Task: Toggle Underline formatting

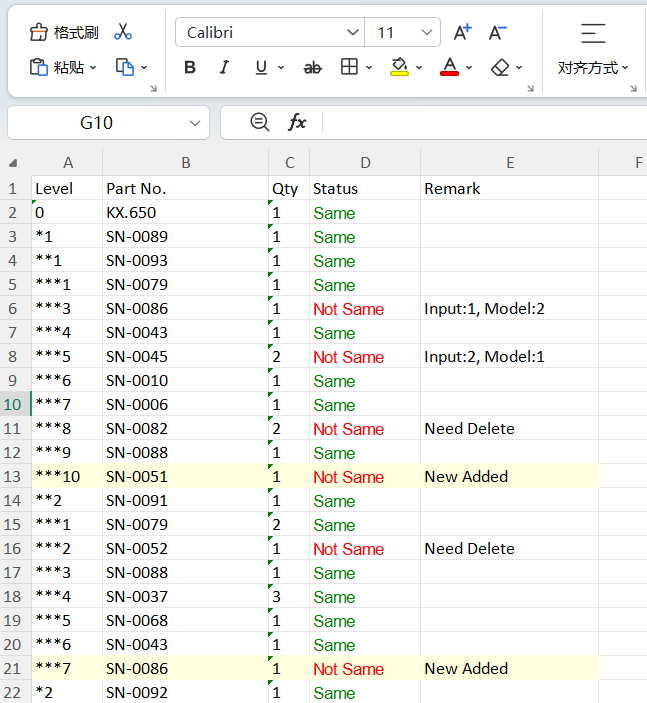Action: tap(261, 67)
